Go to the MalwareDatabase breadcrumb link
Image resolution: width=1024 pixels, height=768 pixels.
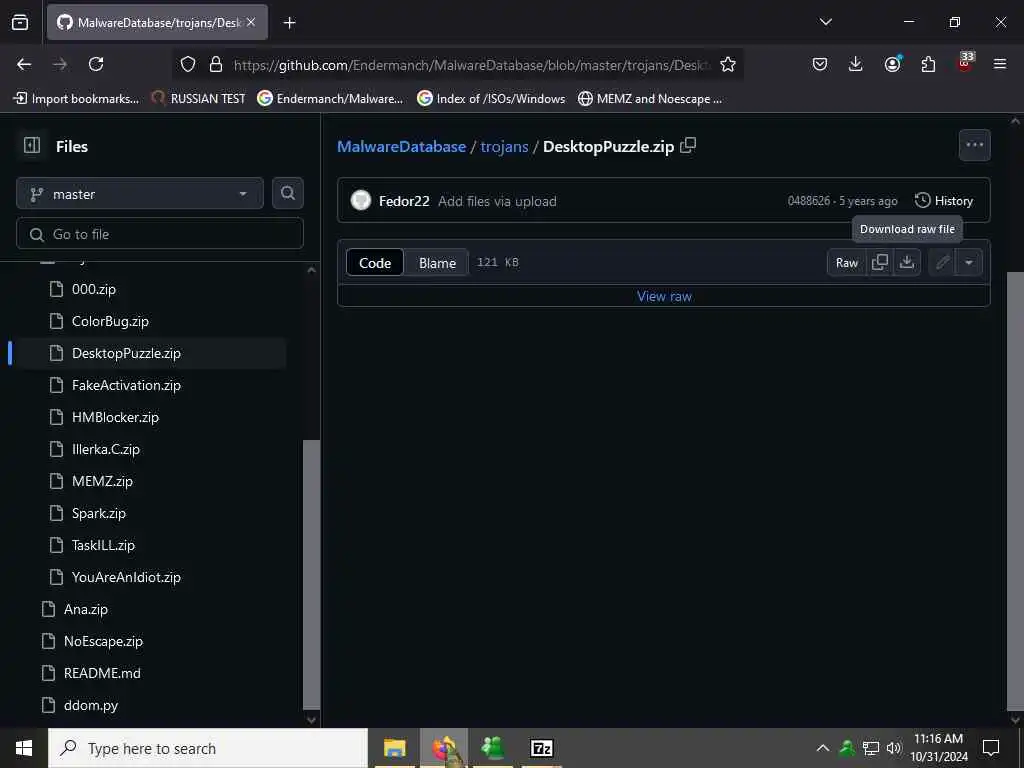402,146
